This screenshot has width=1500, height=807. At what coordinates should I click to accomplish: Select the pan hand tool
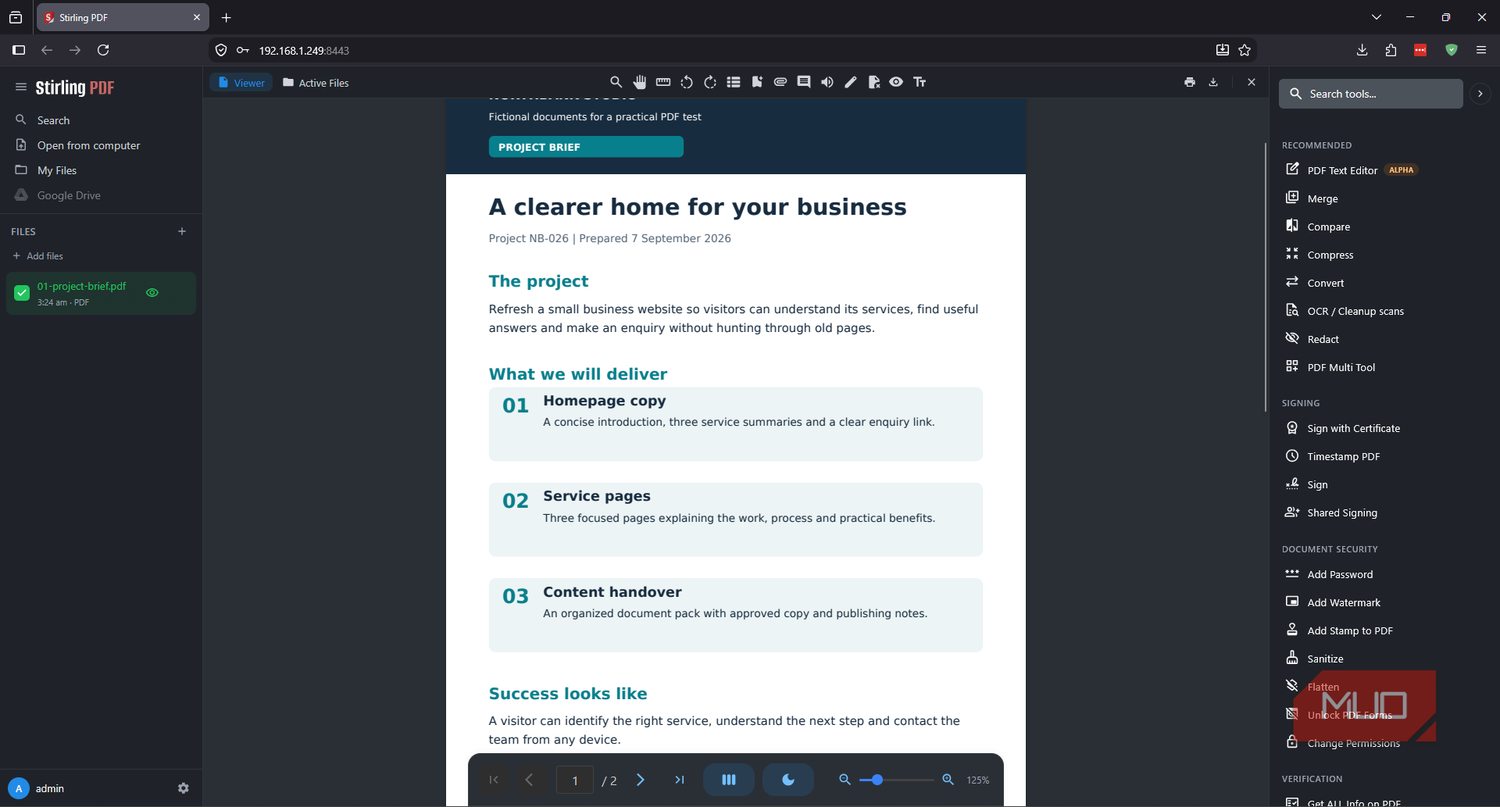pos(640,82)
